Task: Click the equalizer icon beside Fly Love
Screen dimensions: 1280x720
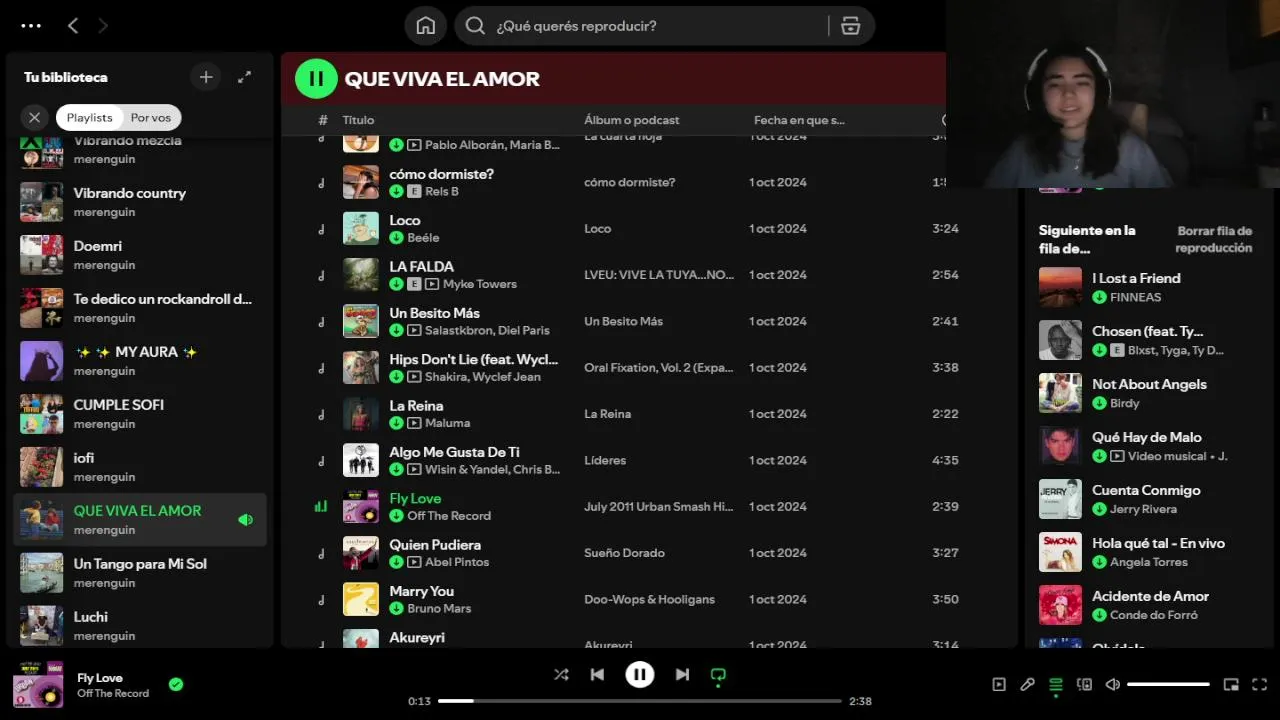Action: [321, 507]
